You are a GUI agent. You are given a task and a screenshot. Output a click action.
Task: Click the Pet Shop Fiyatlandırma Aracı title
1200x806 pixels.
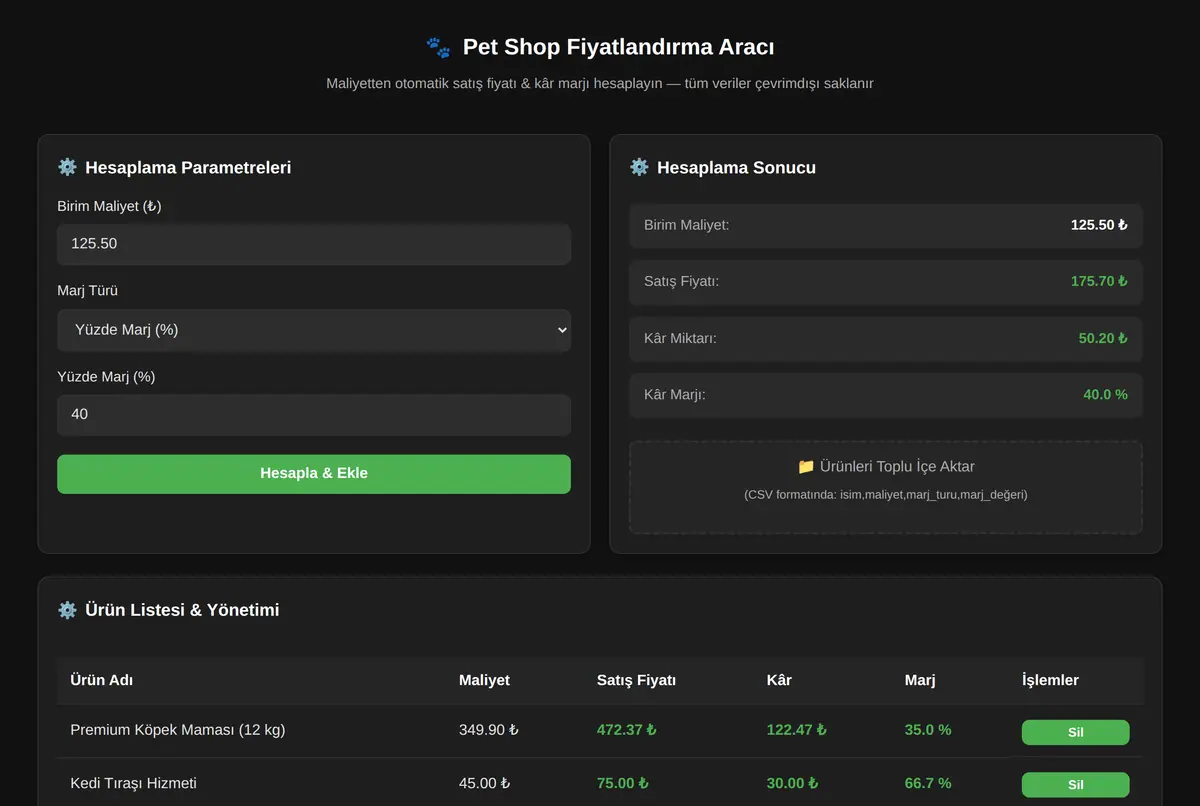tap(618, 47)
